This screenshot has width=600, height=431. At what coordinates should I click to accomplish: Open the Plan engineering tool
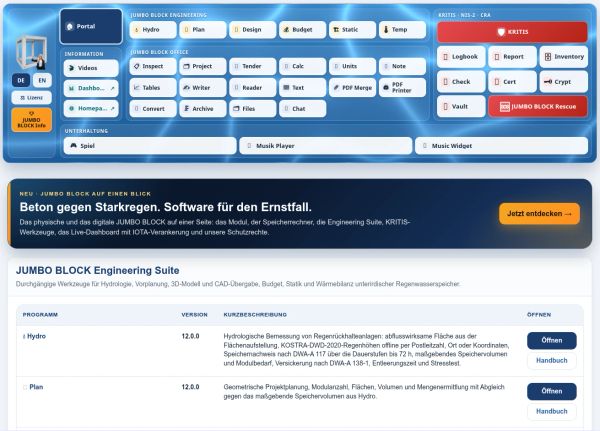point(203,29)
